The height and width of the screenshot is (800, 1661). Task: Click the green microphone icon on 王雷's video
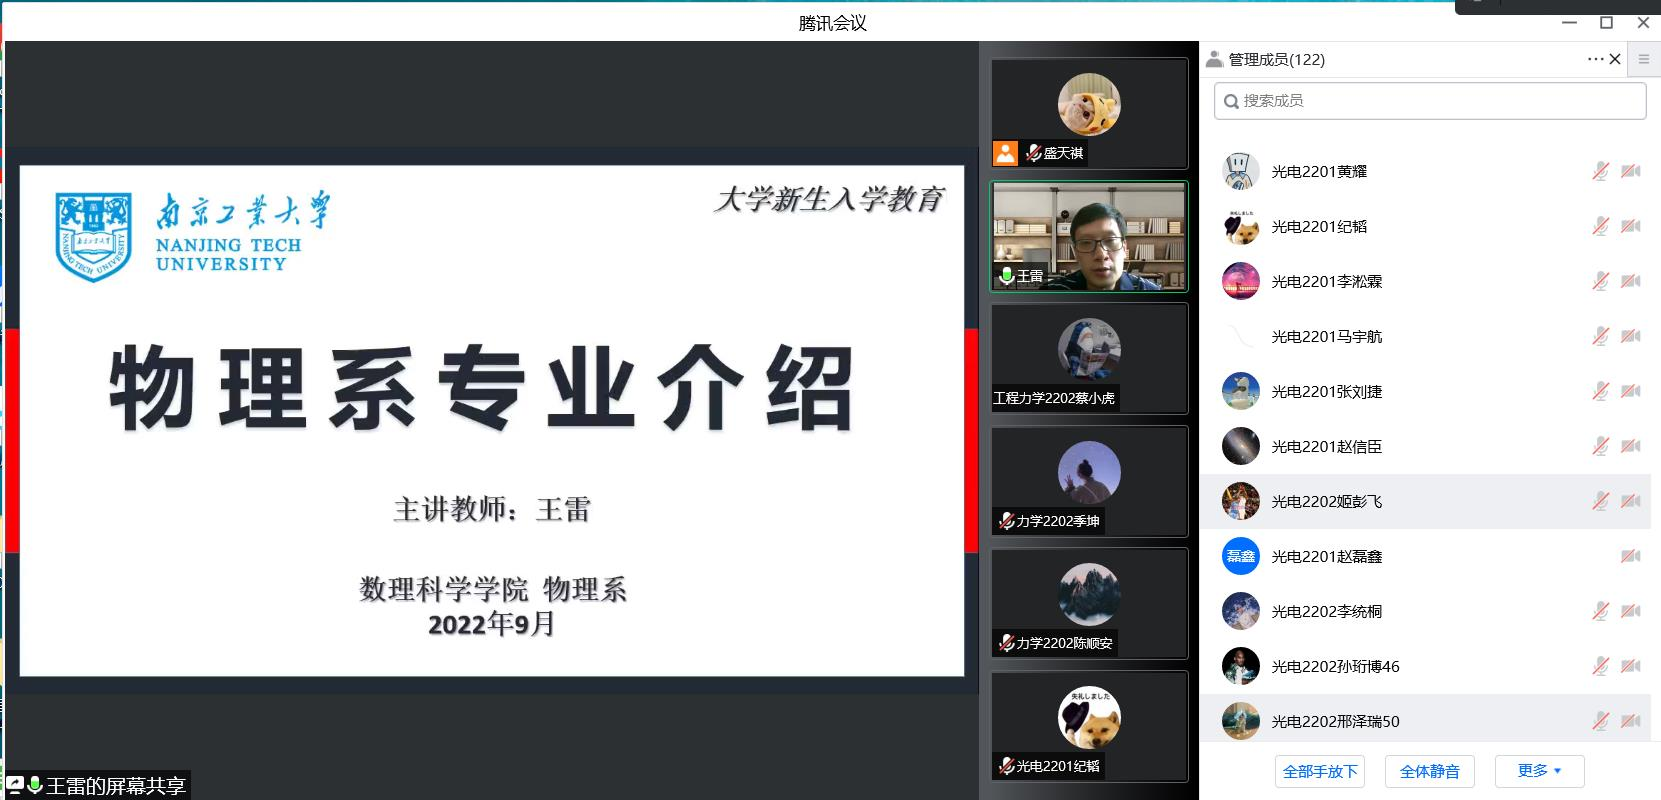pyautogui.click(x=1006, y=275)
